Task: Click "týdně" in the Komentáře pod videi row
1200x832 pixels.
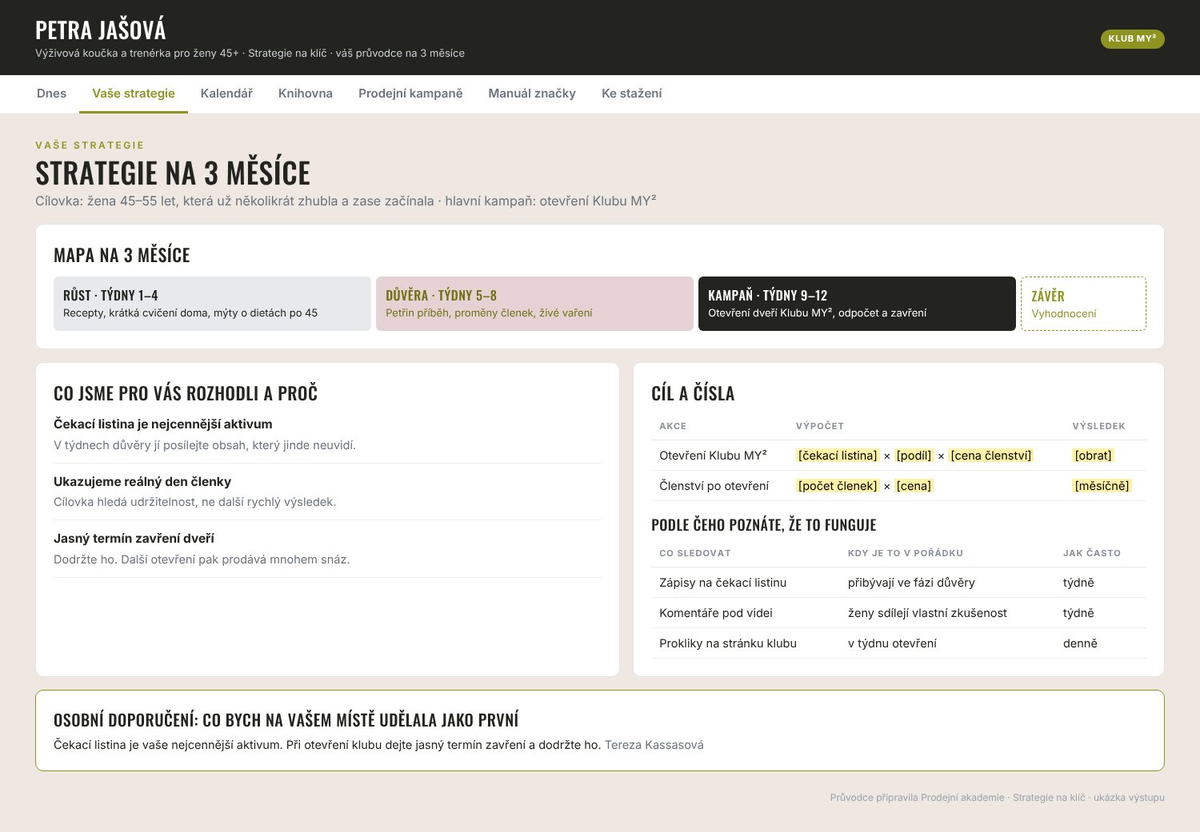Action: point(1079,613)
